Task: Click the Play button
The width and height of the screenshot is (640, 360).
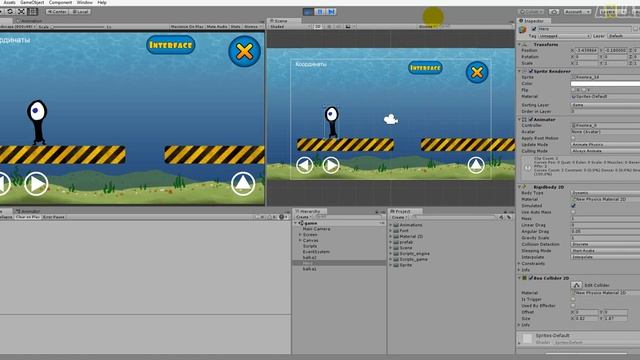Action: click(x=309, y=12)
